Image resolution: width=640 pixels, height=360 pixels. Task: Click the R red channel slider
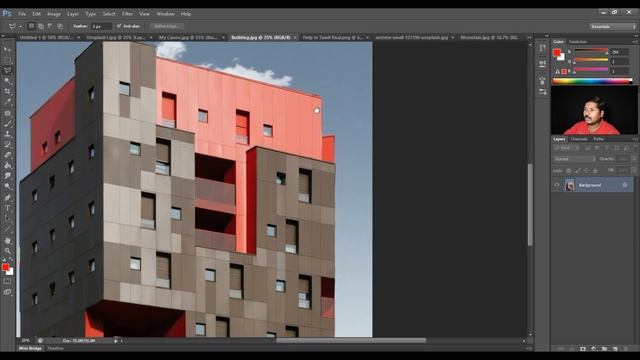(591, 50)
